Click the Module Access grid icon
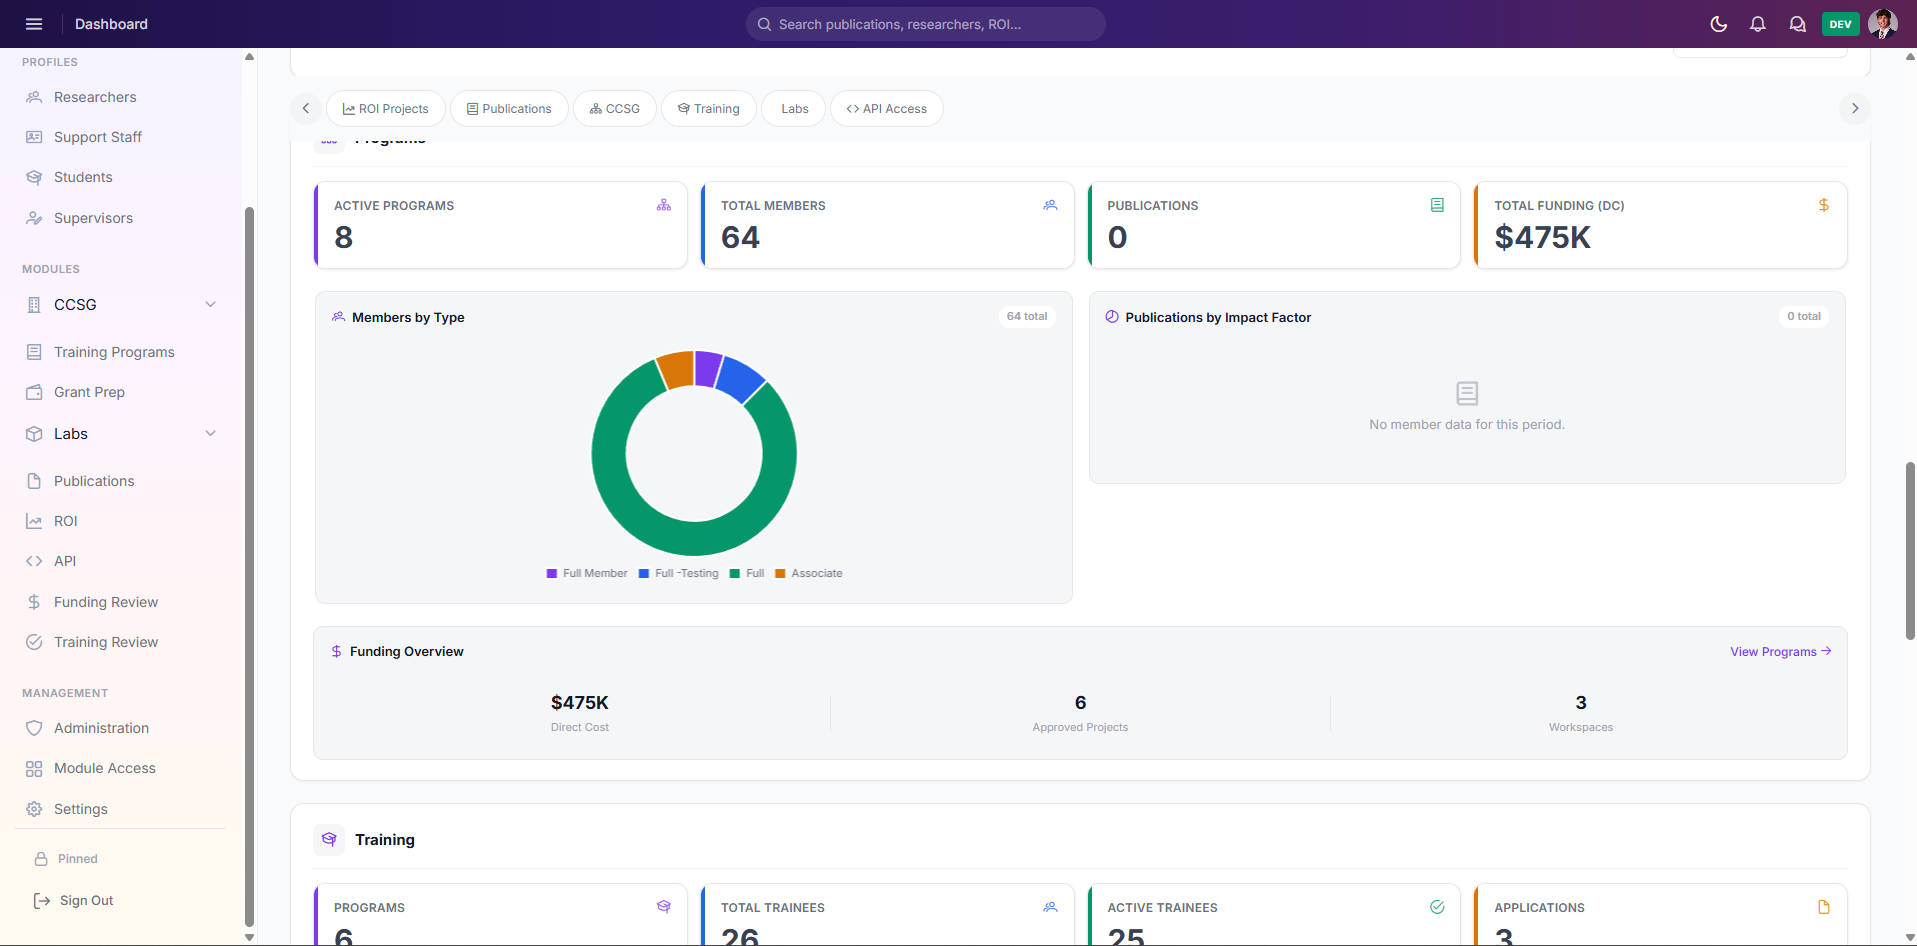This screenshot has height=946, width=1917. pos(34,769)
